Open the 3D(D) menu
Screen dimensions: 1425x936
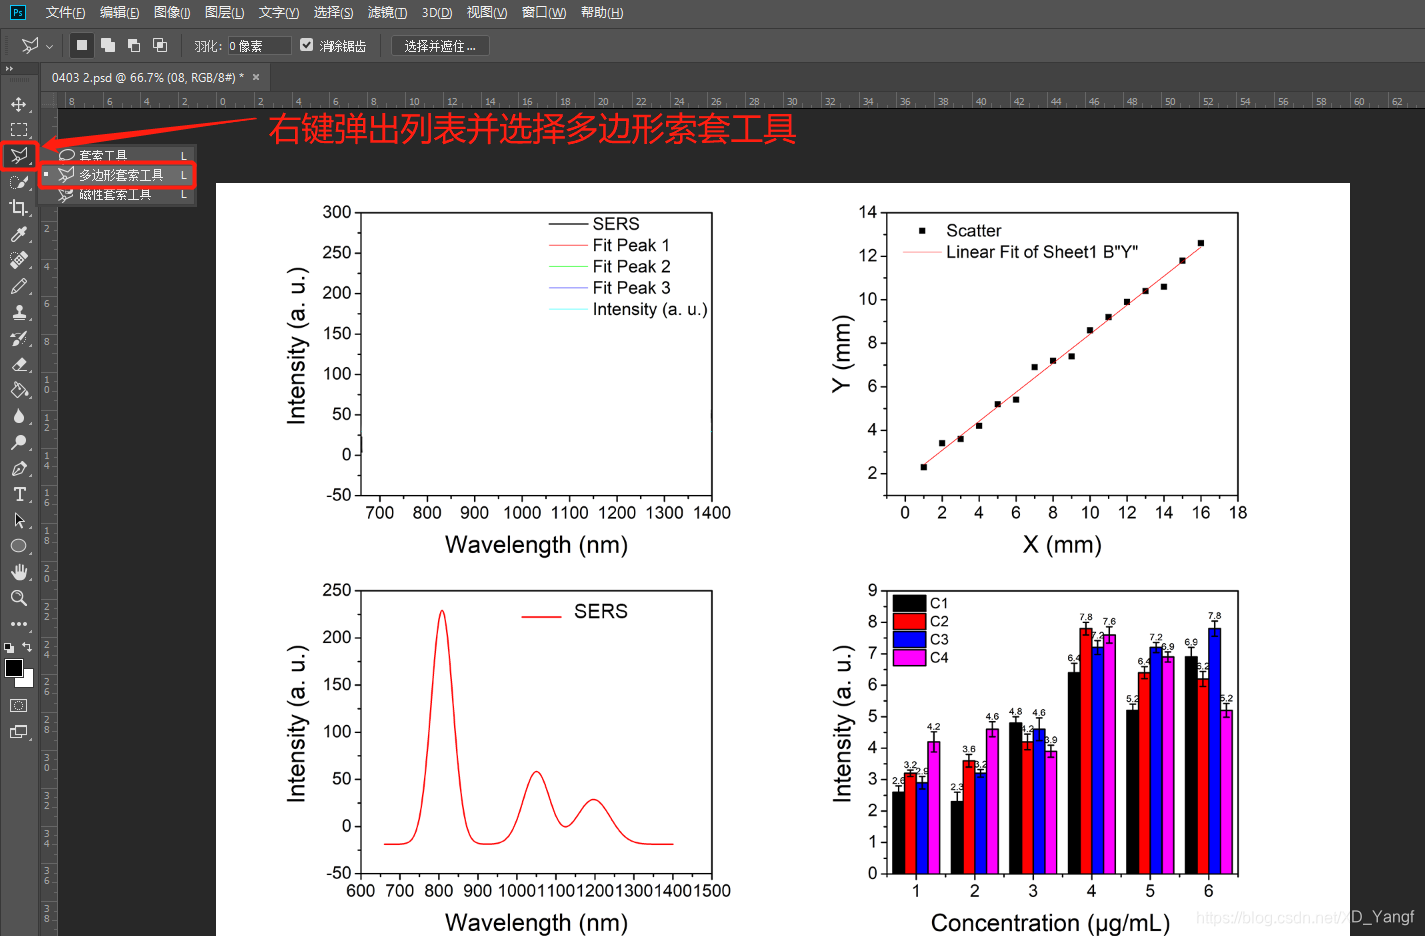tap(436, 12)
